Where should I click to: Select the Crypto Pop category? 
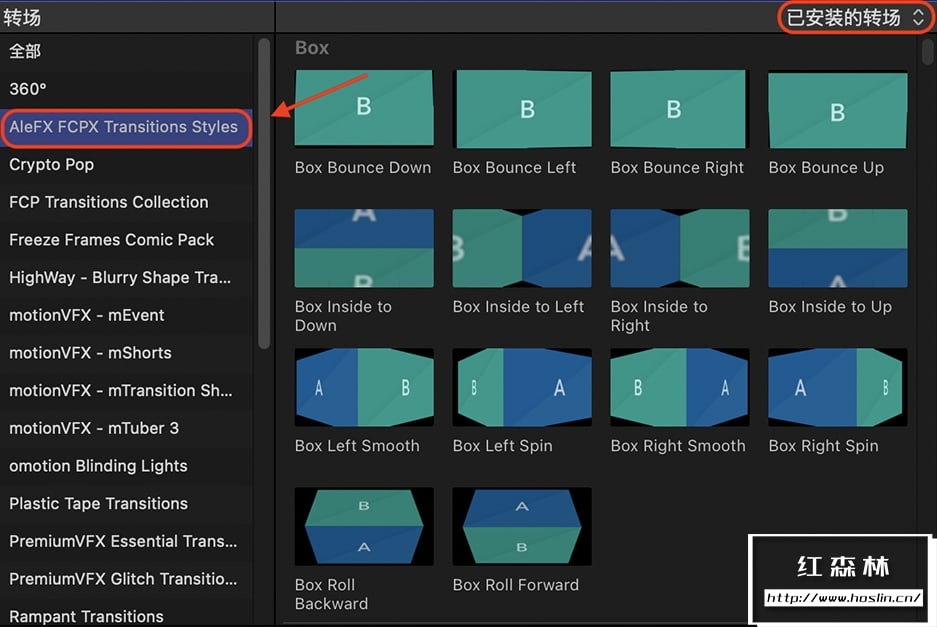tap(126, 164)
